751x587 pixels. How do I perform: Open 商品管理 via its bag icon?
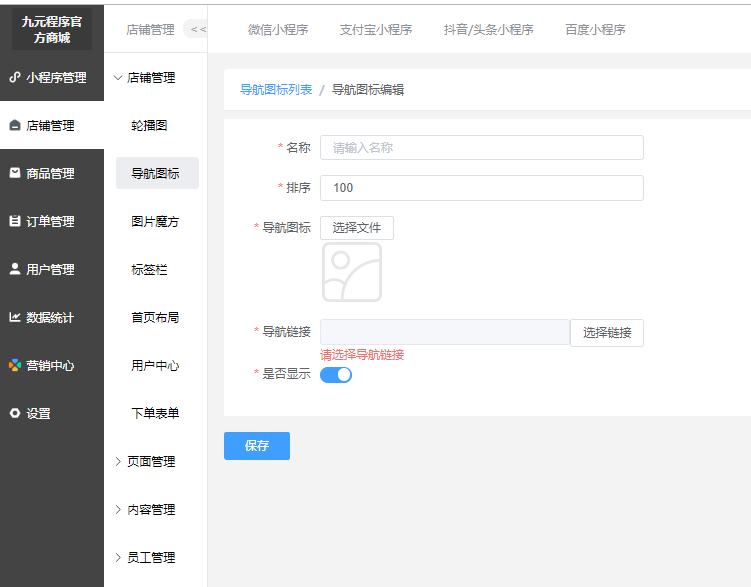(x=15, y=173)
